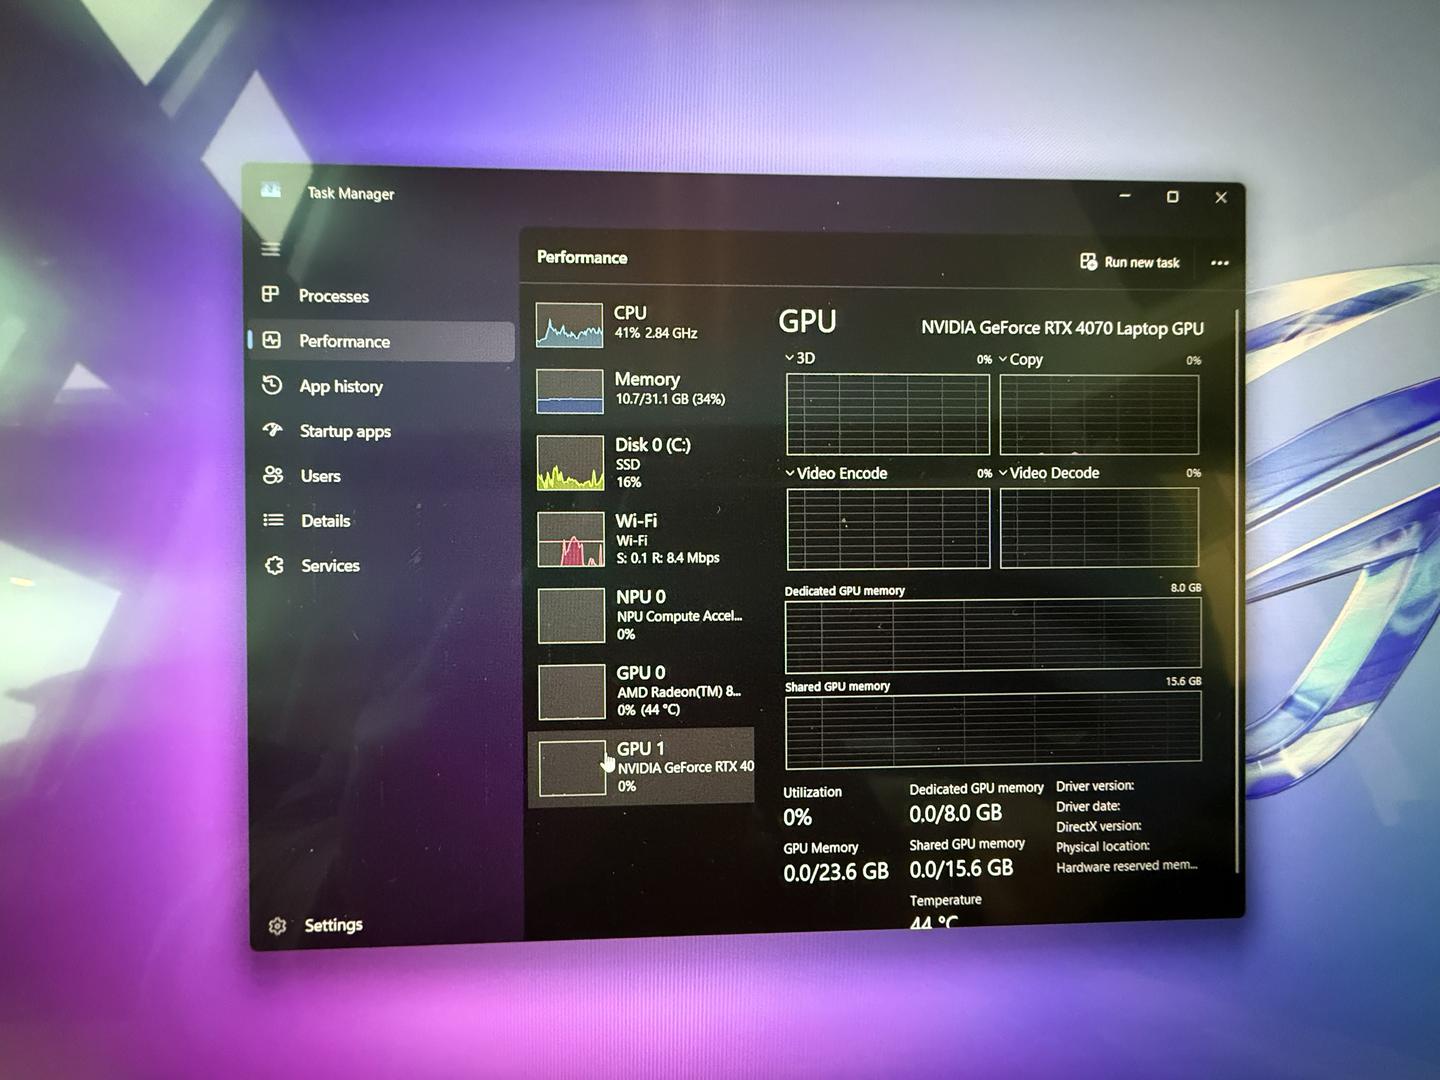1440x1080 pixels.
Task: Click the Physical location label
Action: [1103, 846]
